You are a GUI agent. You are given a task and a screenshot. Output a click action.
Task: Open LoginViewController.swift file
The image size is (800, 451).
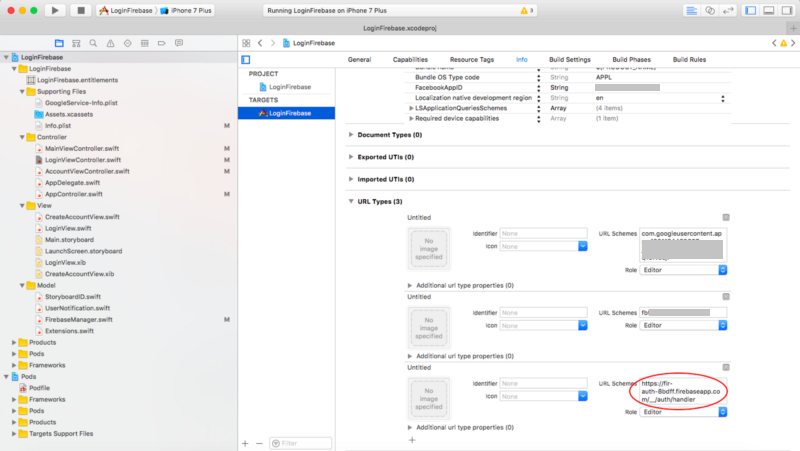pos(83,160)
